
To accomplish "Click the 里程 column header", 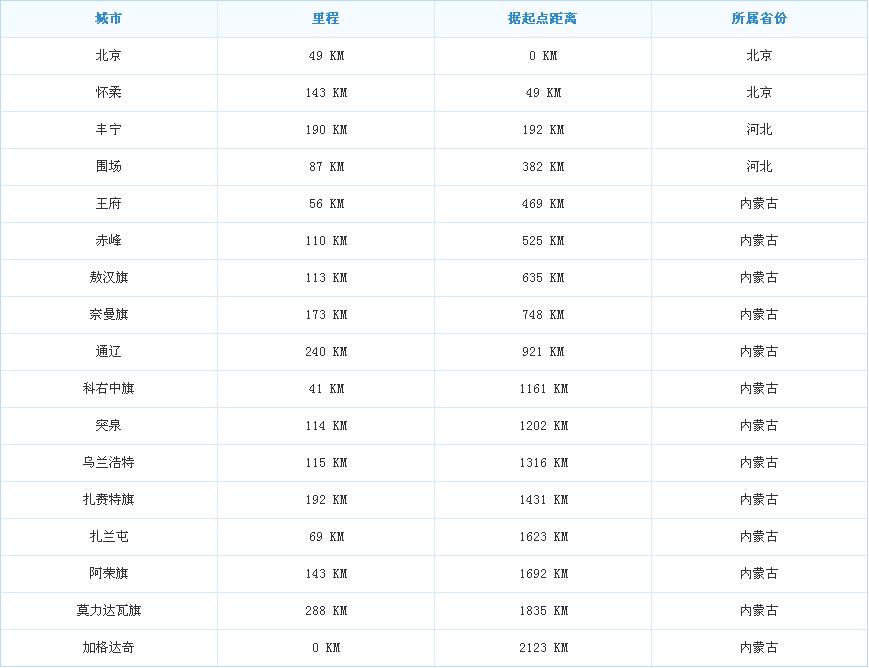I will 326,19.
